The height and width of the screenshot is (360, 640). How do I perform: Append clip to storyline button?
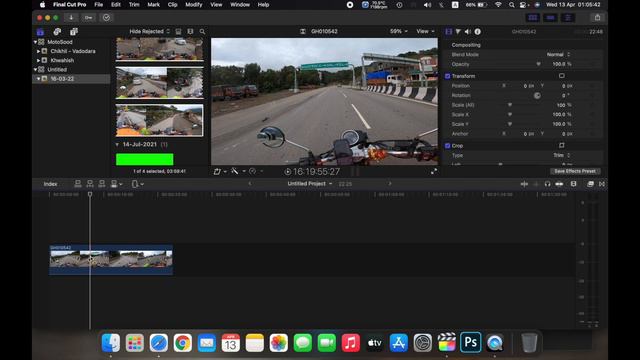coord(102,184)
